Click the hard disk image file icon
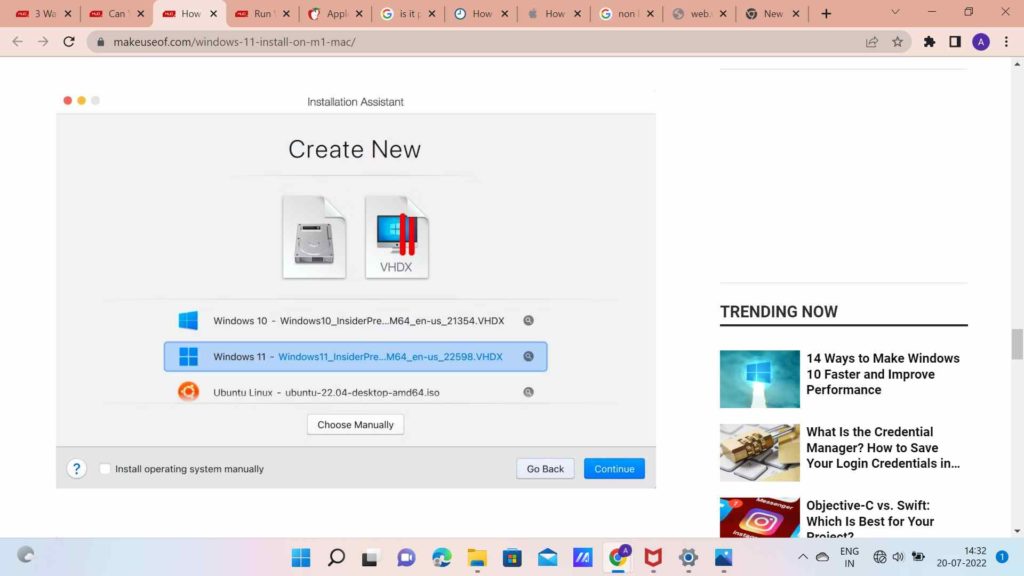This screenshot has height=576, width=1024. (314, 238)
